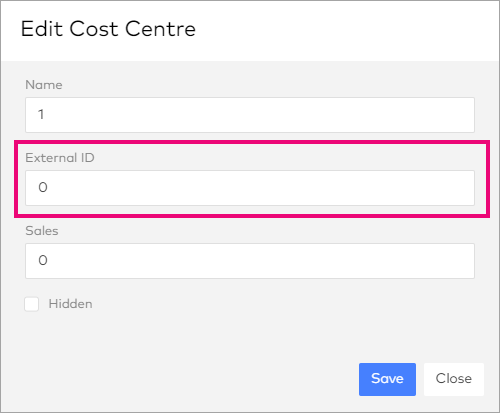Close the Edit Cost Centre dialog
Image resolution: width=500 pixels, height=413 pixels.
pos(454,379)
